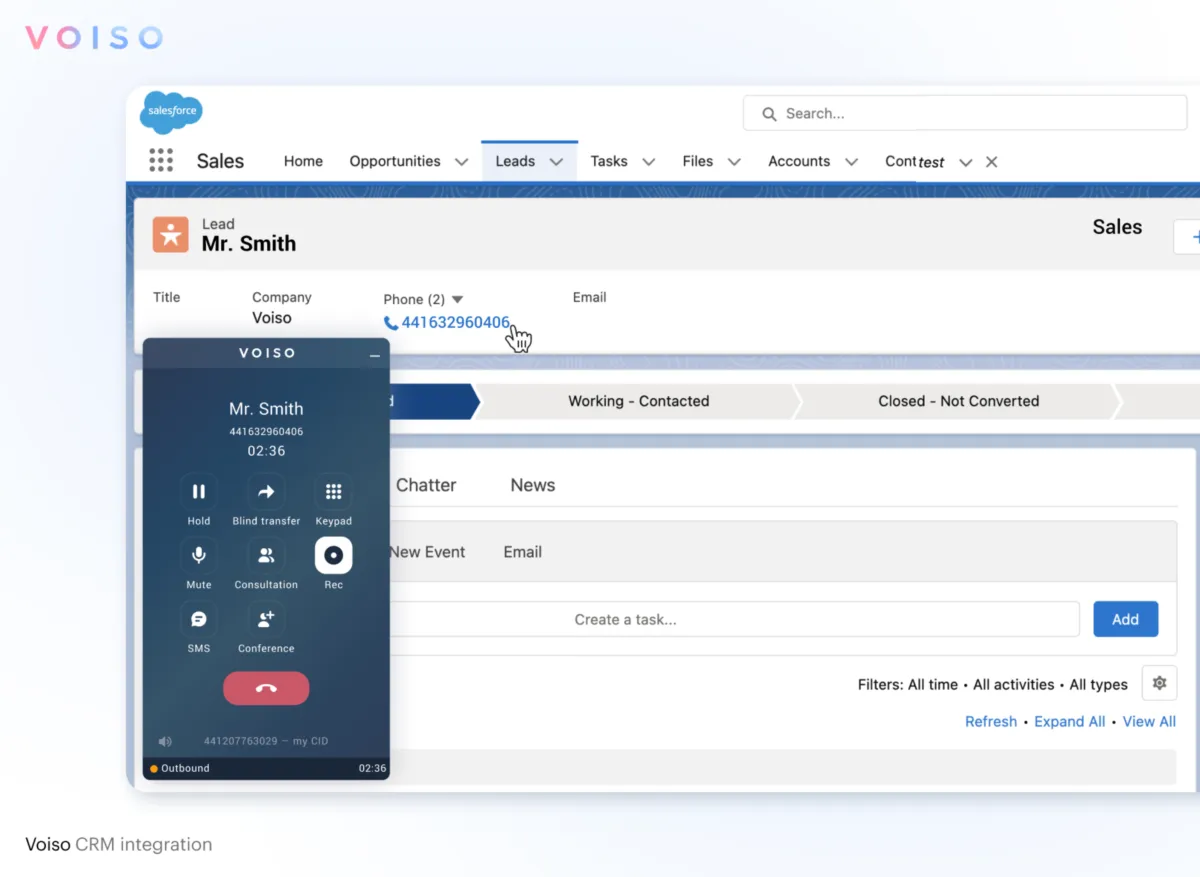The height and width of the screenshot is (877, 1200).
Task: Hang up with the red button
Action: tap(266, 688)
